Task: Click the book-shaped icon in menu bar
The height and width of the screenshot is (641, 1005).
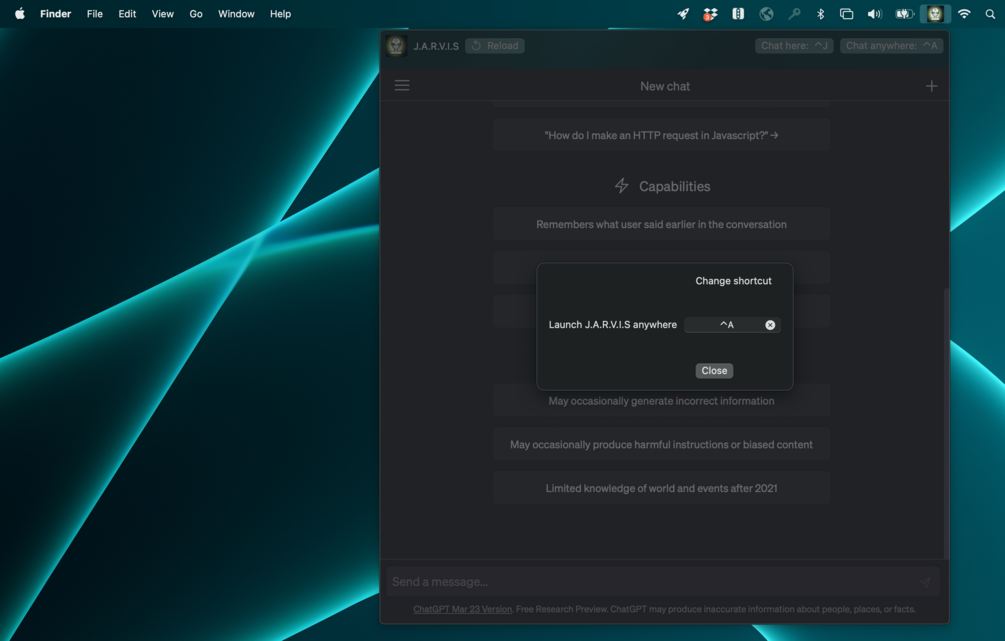Action: point(738,13)
